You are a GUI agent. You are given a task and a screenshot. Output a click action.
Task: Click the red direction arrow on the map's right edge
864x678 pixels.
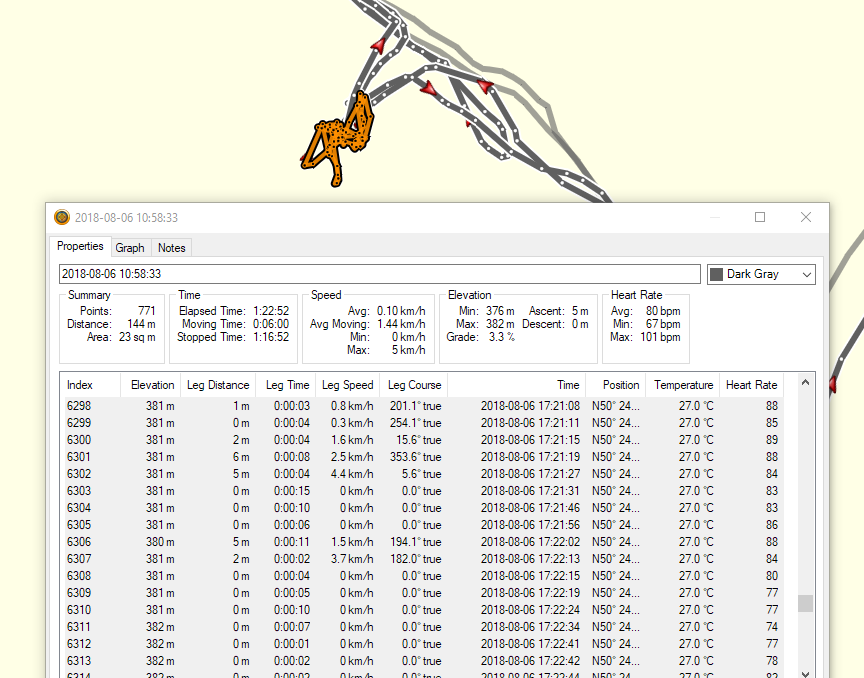point(833,384)
